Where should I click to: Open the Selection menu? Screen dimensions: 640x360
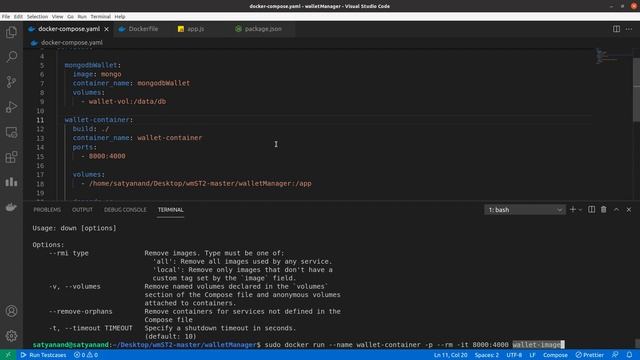point(37,17)
